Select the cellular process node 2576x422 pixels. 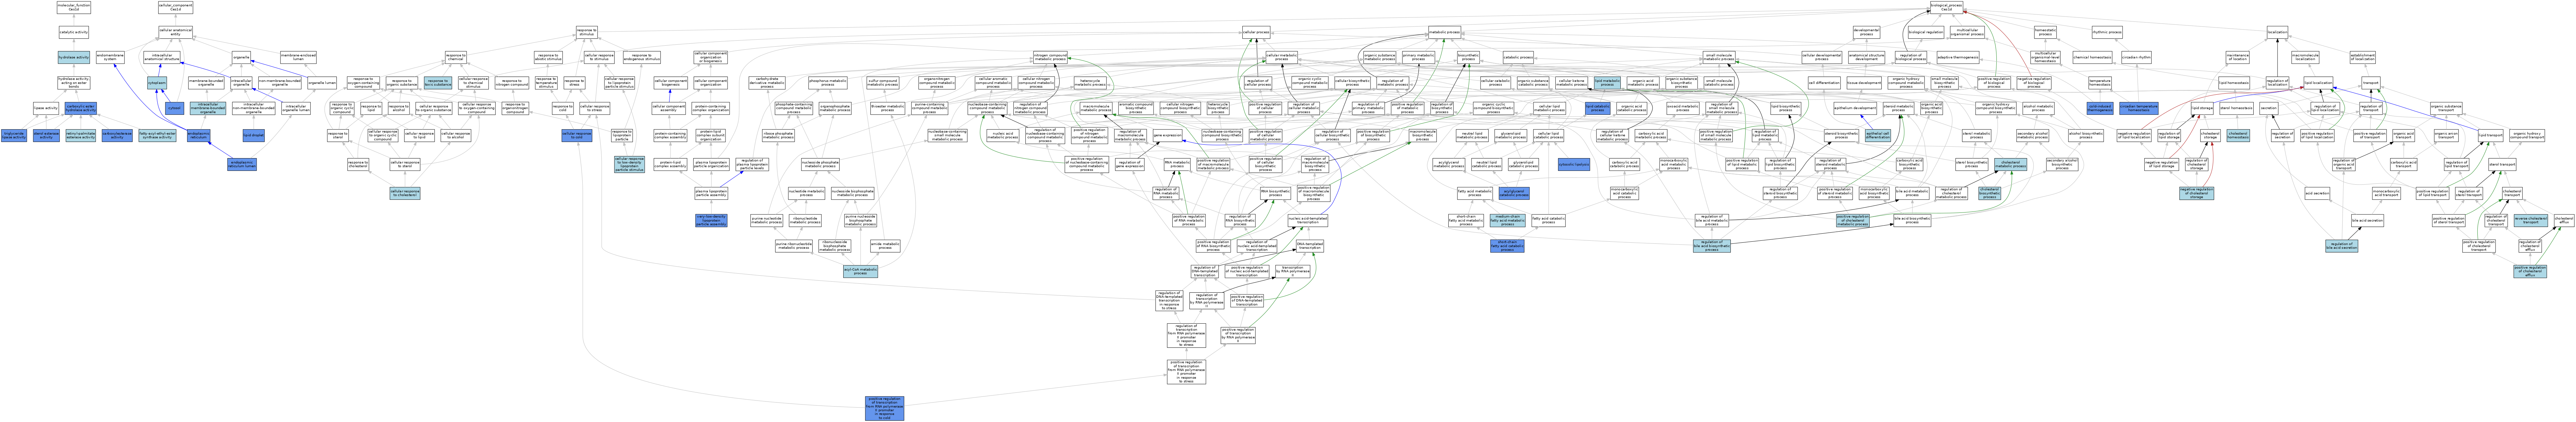click(x=1256, y=32)
